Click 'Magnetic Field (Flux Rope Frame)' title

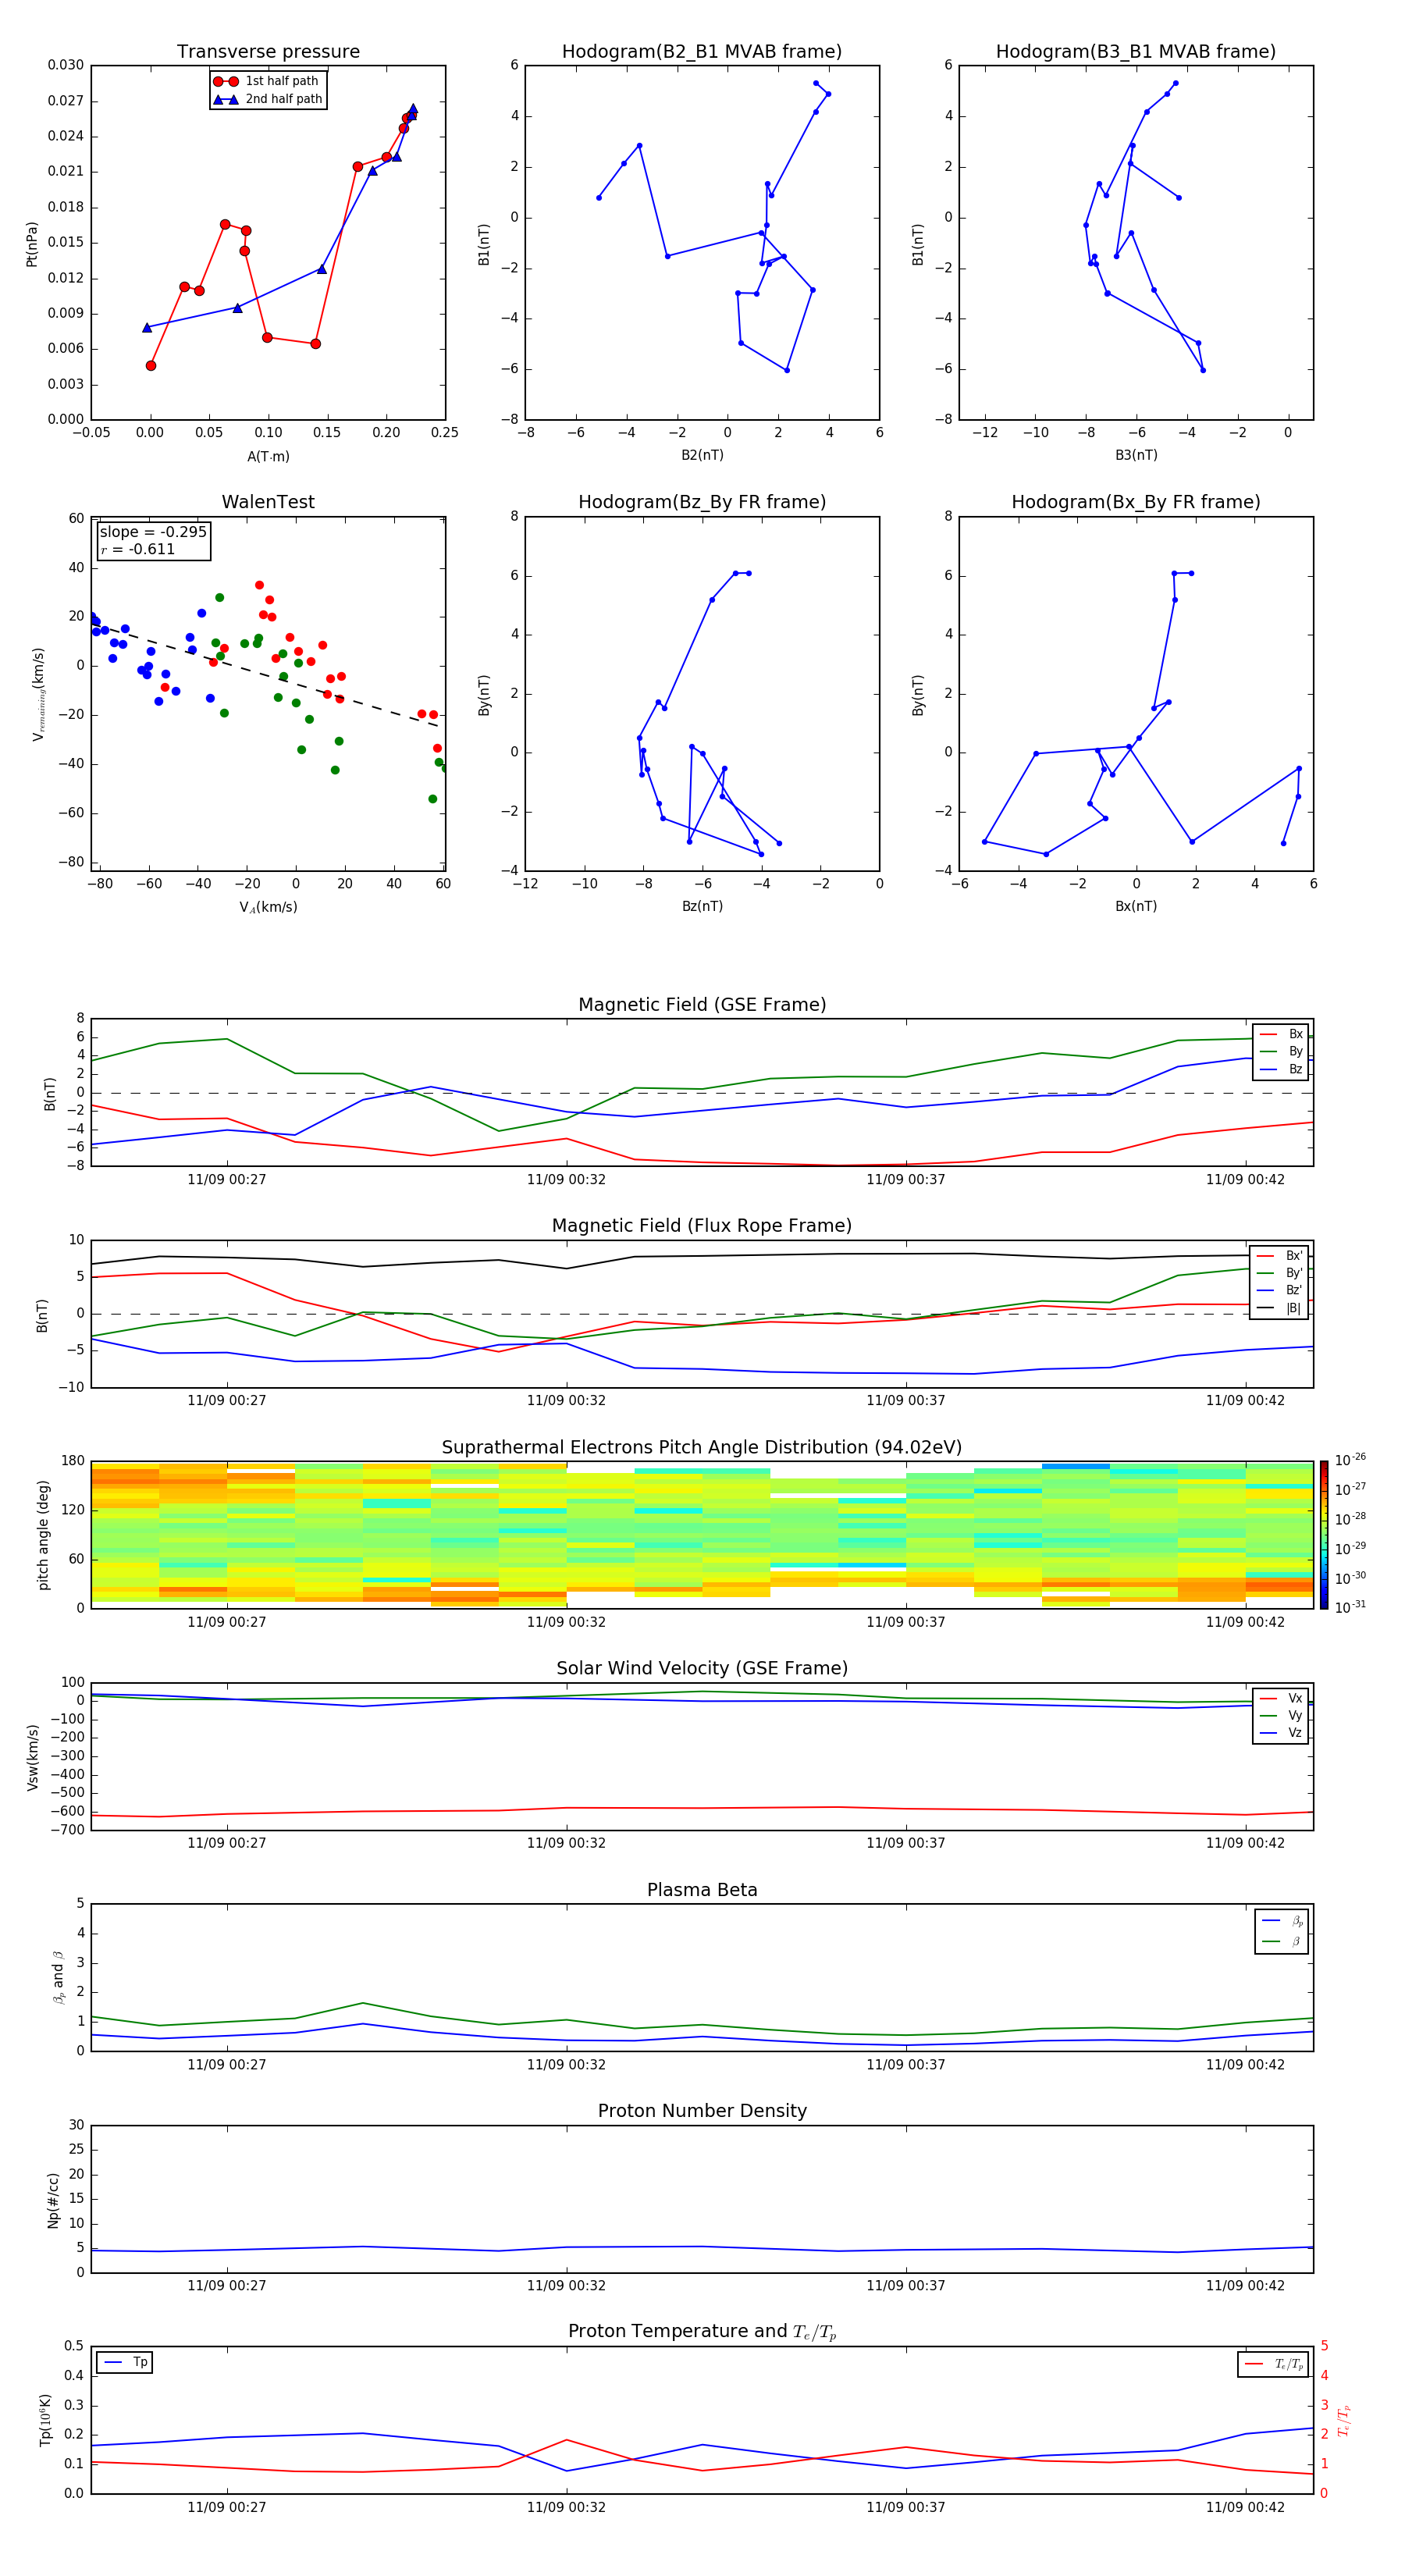tap(702, 1226)
